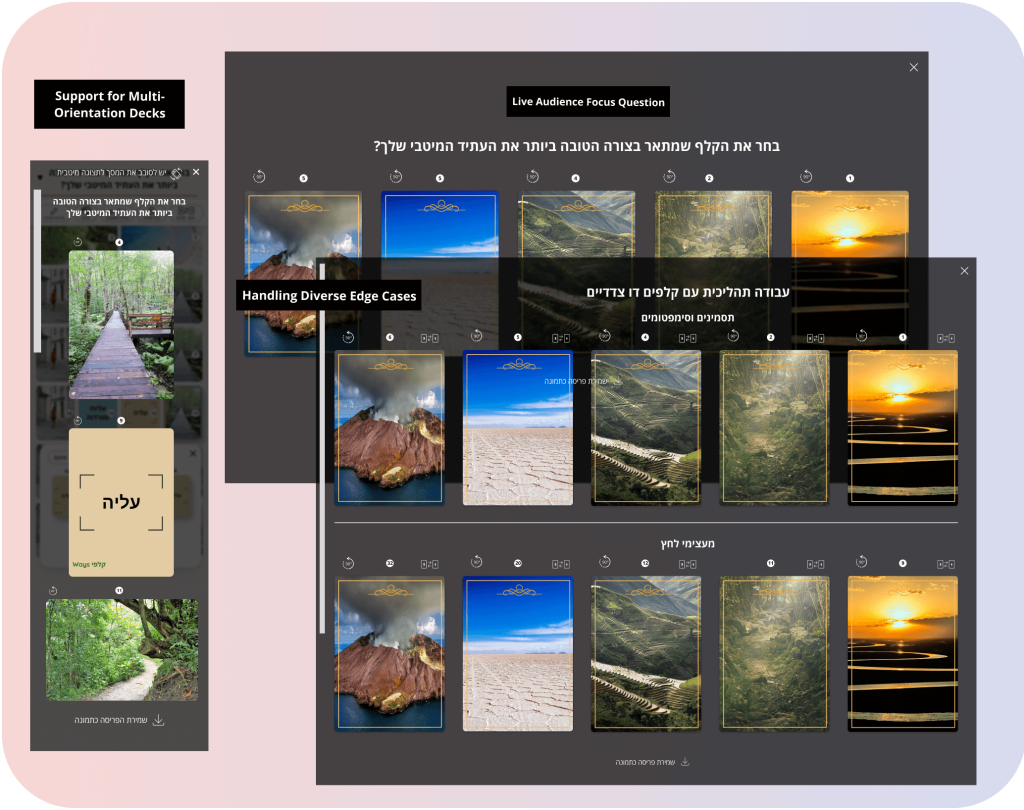Click the download icon at bottom of front window
1024x810 pixels.
coord(685,762)
